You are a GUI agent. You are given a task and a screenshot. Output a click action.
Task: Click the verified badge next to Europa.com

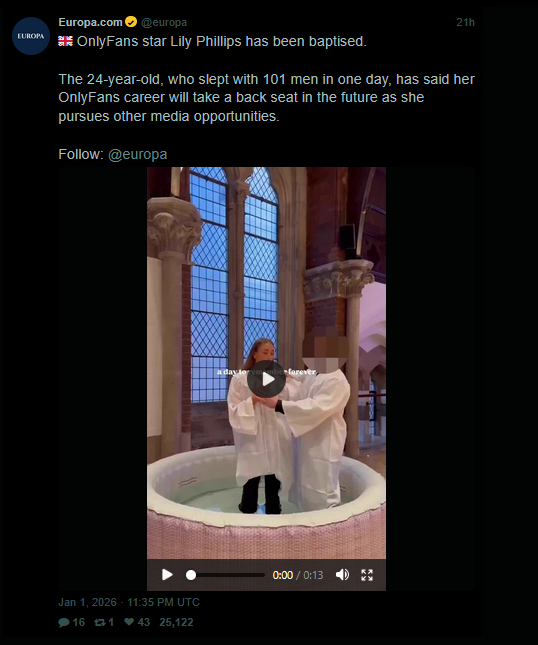131,22
